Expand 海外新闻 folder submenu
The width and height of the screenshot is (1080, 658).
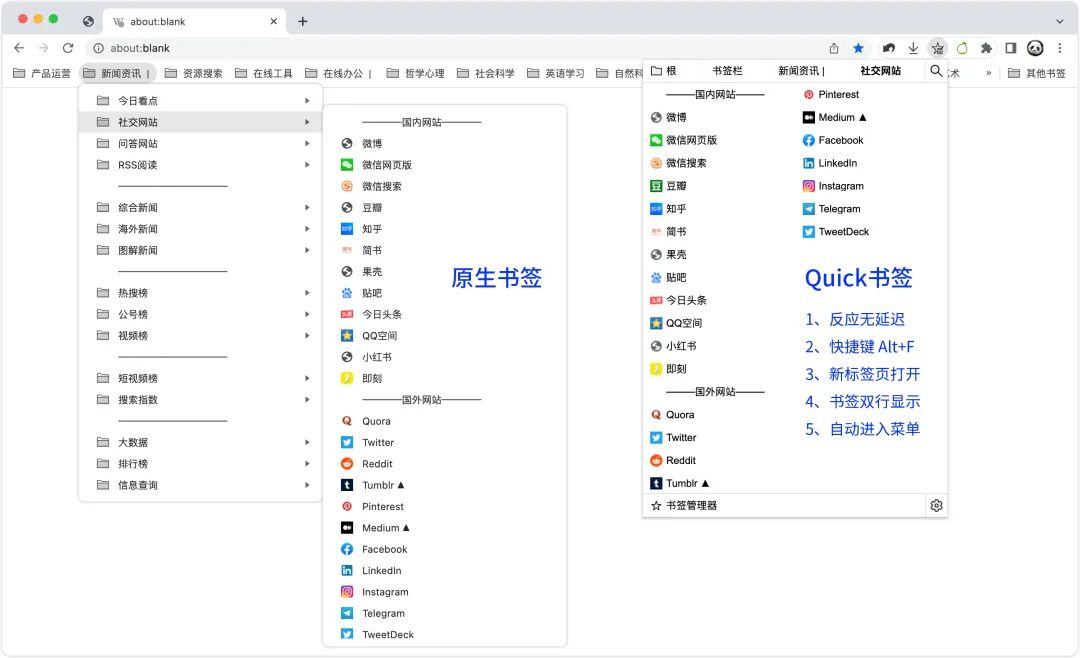(x=201, y=229)
